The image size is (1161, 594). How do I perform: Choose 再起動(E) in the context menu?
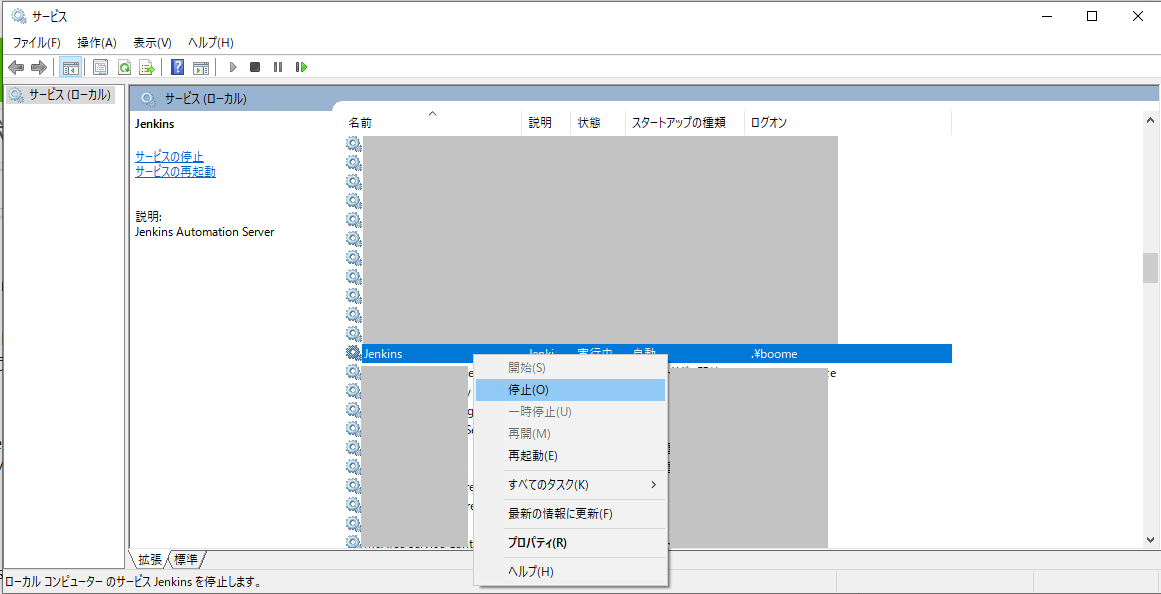click(x=570, y=455)
